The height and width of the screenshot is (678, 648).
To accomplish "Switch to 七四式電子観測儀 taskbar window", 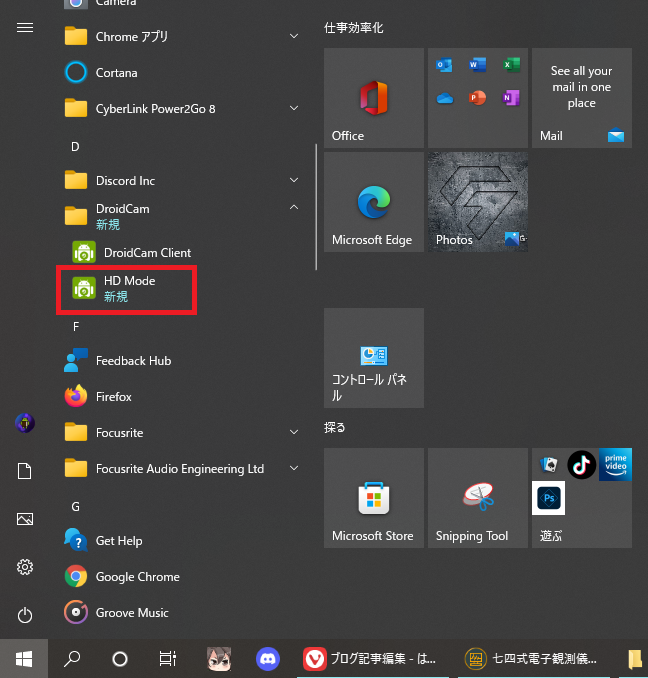I will point(534,659).
